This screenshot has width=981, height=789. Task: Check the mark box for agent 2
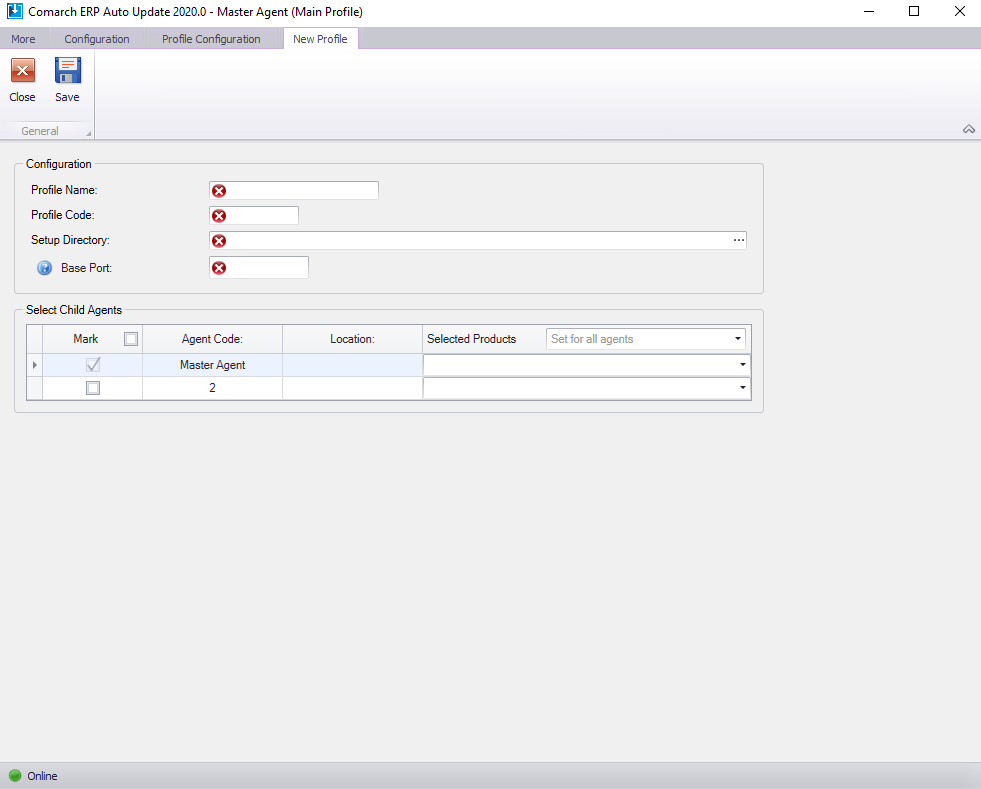tap(93, 388)
